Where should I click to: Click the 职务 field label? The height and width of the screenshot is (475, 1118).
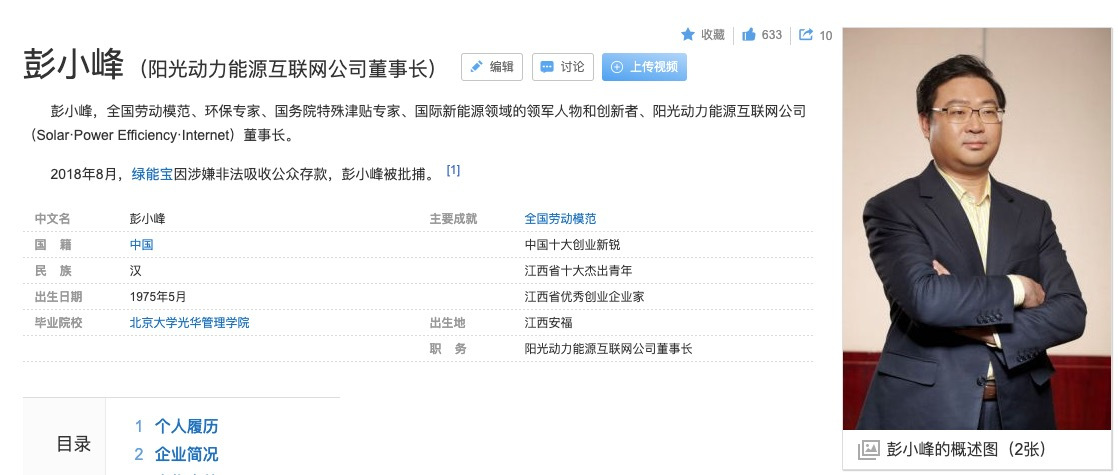tap(448, 349)
